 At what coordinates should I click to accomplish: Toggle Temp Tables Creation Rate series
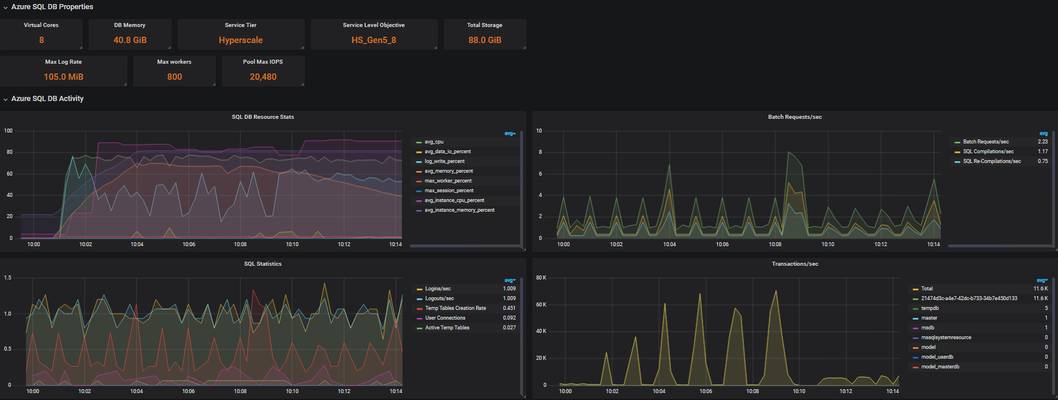coord(455,308)
